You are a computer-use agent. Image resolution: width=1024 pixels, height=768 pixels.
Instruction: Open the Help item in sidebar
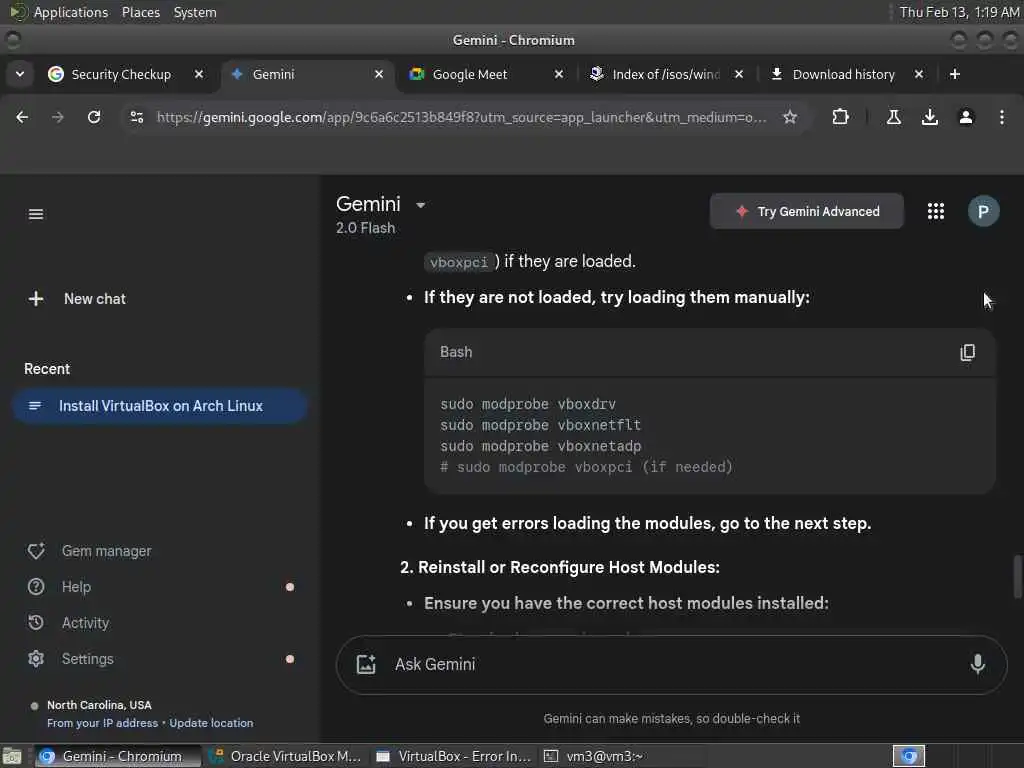pyautogui.click(x=59, y=586)
